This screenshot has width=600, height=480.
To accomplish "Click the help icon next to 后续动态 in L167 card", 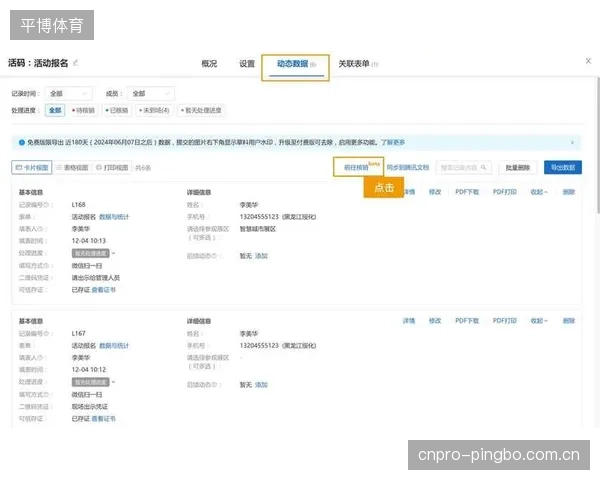I will click(214, 385).
